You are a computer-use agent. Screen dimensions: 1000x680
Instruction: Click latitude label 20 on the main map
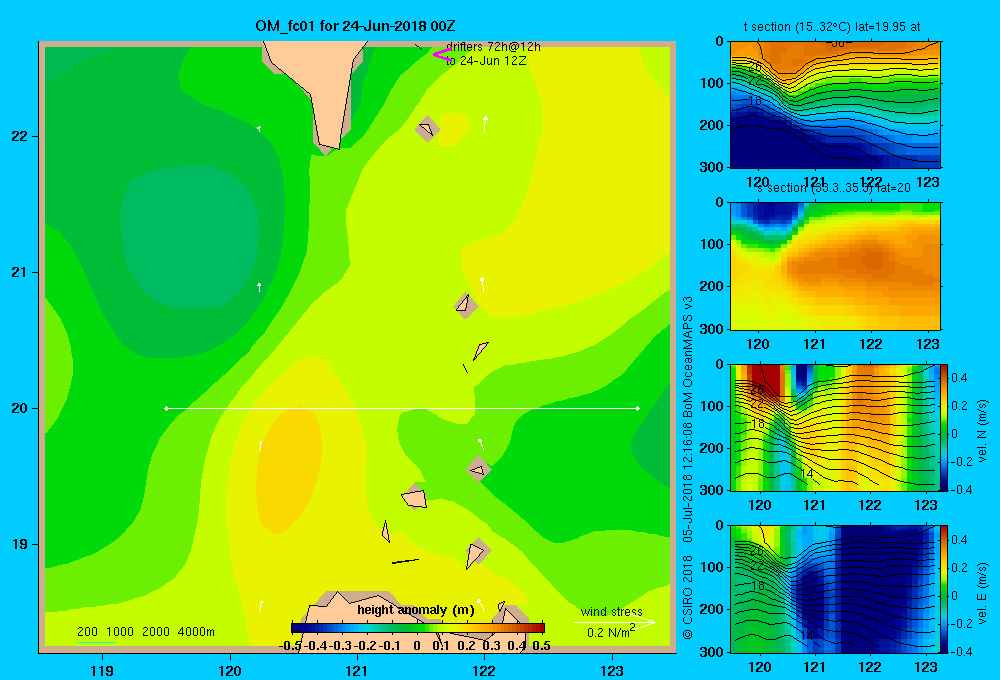[19, 408]
